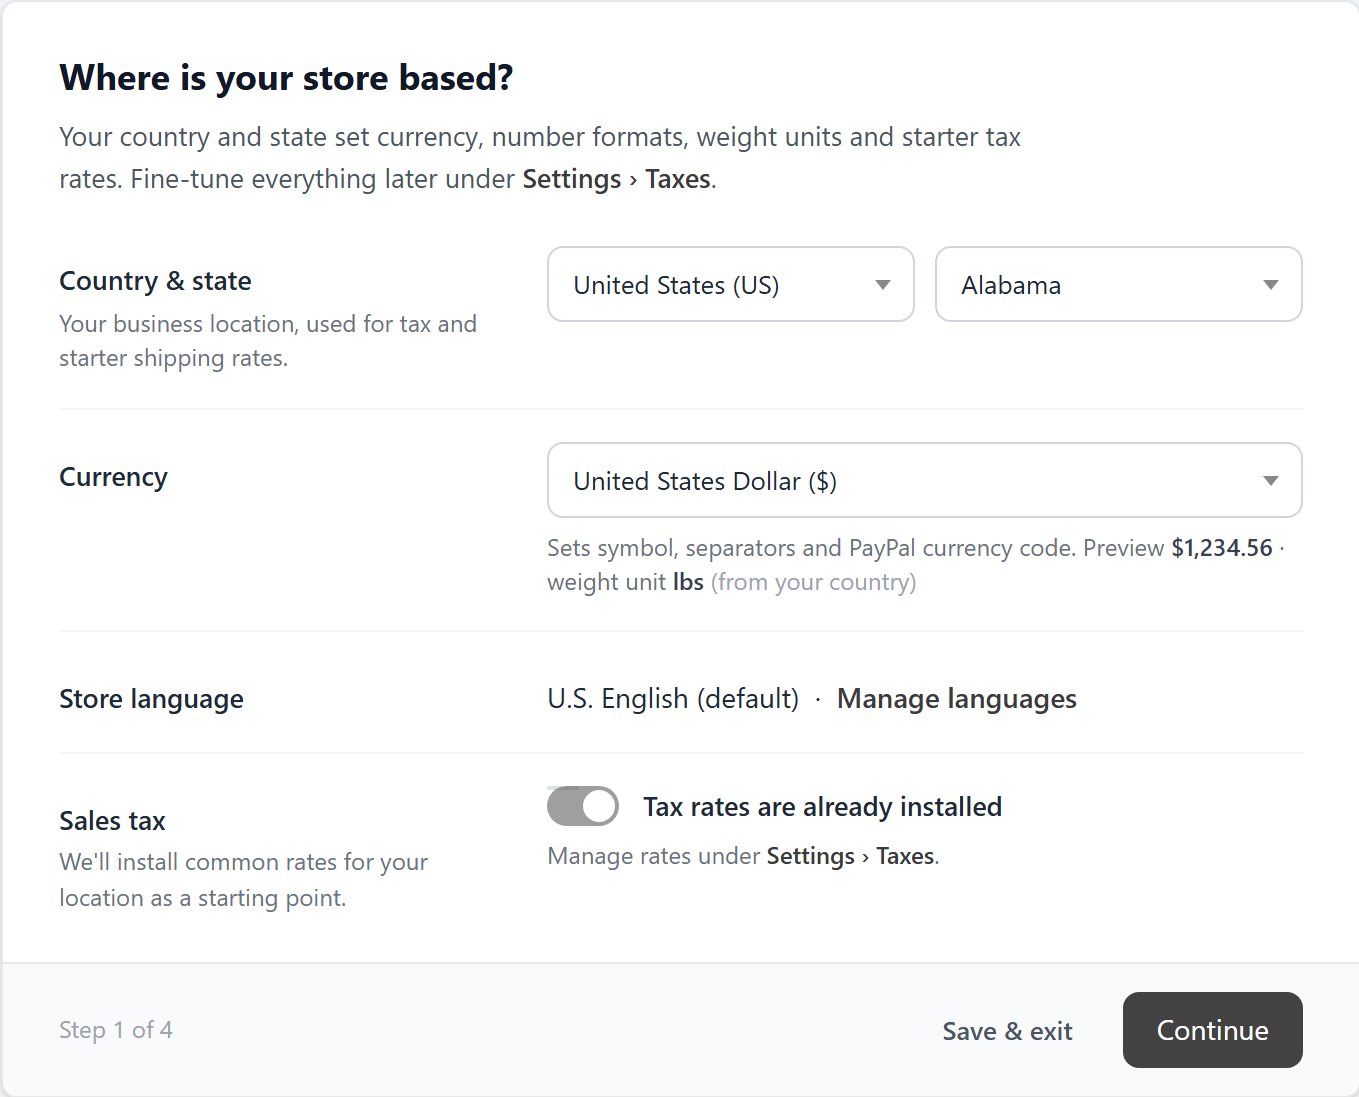Open the Alabama state dropdown
The height and width of the screenshot is (1097, 1359).
coord(1118,284)
